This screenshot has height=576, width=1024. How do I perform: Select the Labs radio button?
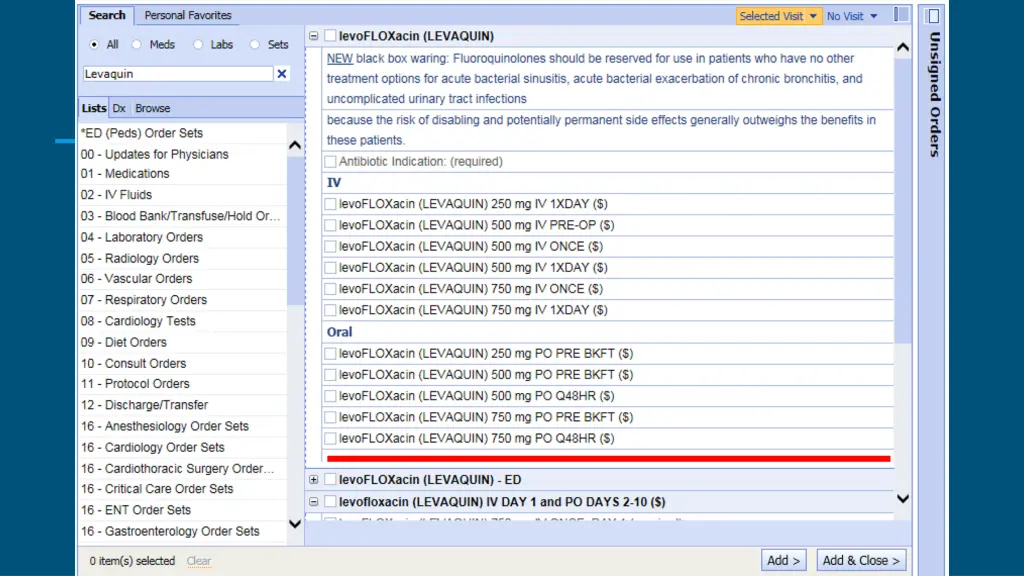[x=198, y=44]
